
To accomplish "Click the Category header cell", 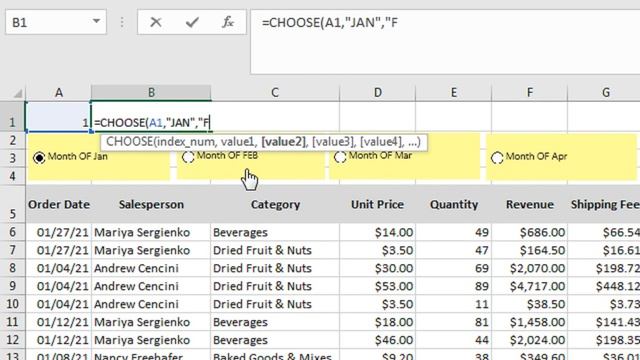I will (275, 204).
